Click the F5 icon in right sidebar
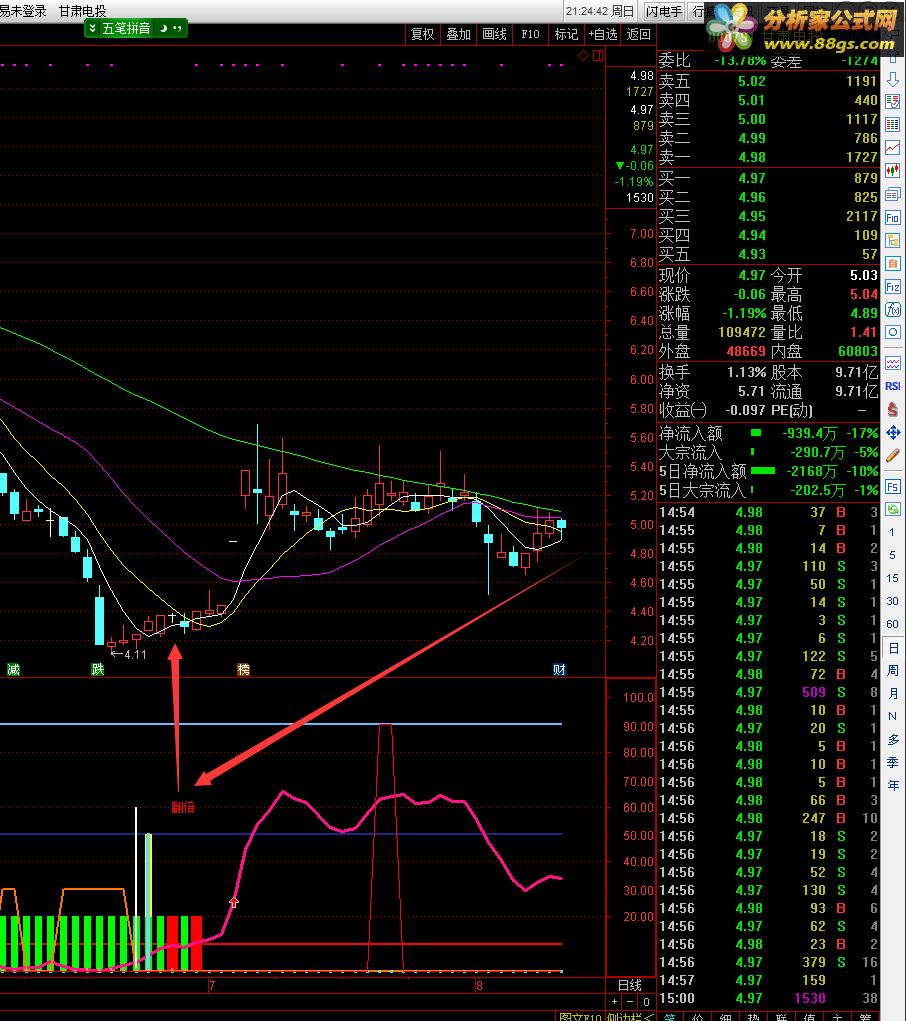Screen dimensions: 906x1021 [x=892, y=486]
